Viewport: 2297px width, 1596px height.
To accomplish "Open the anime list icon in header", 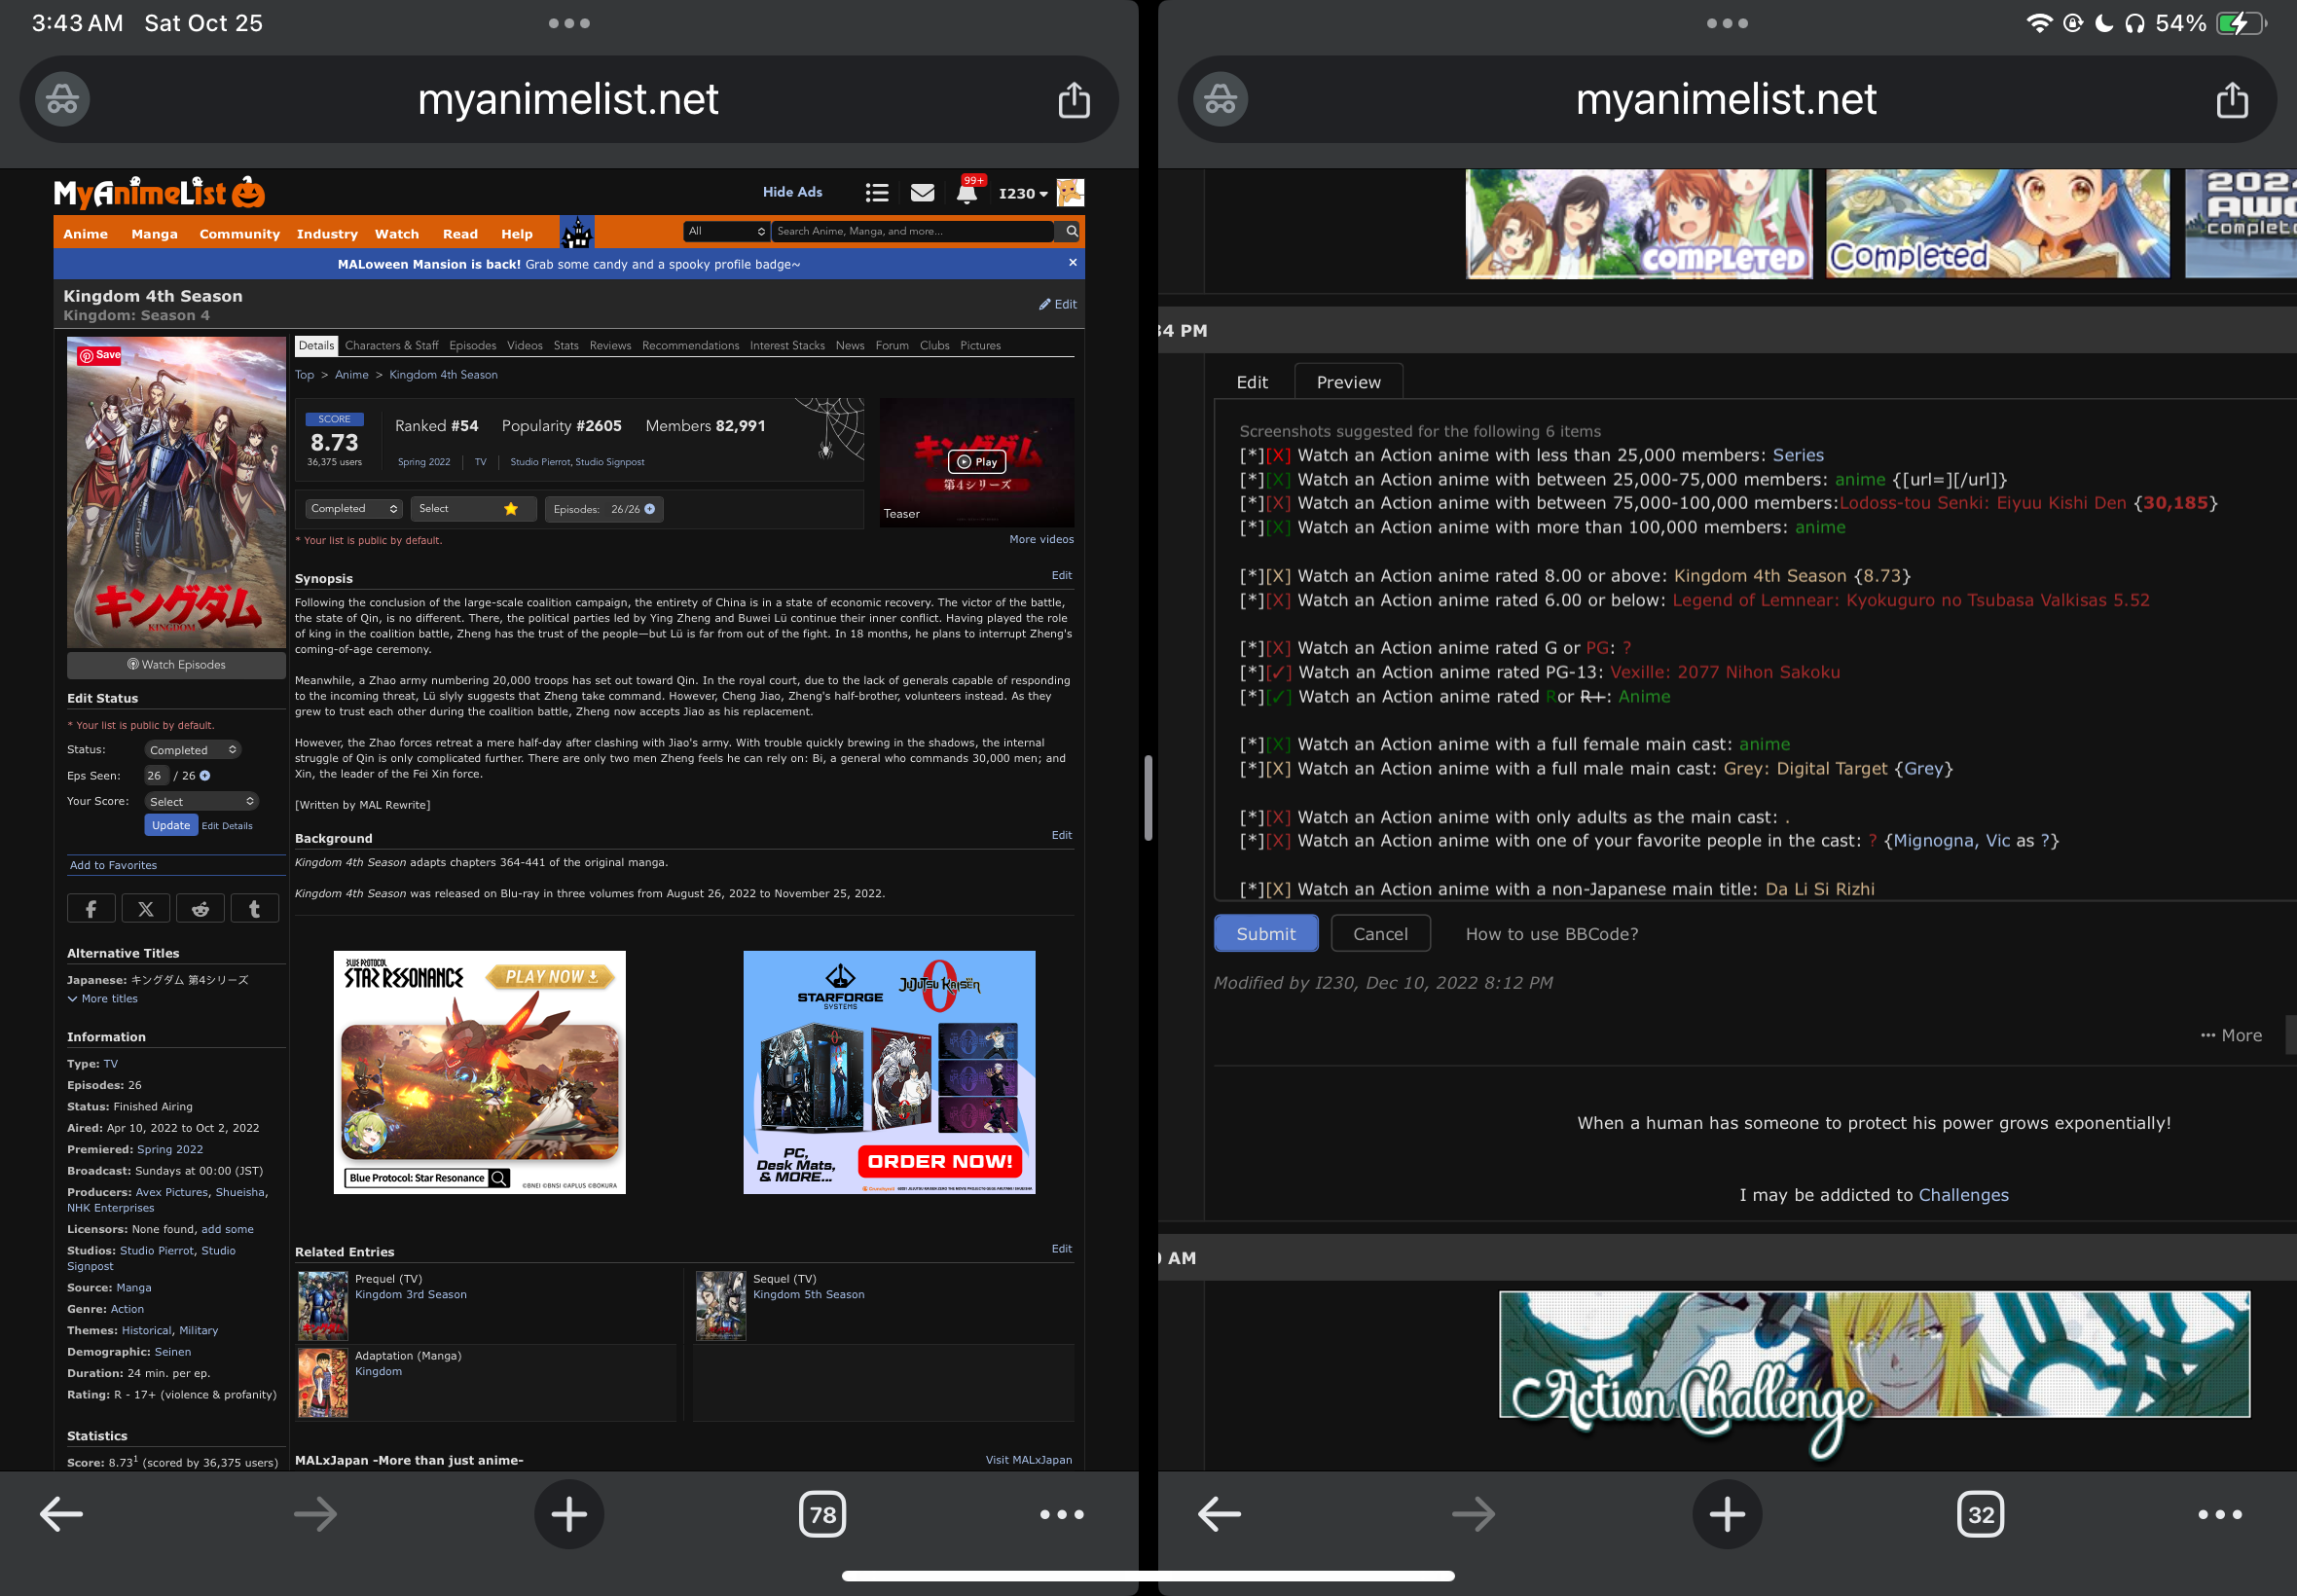I will click(877, 193).
